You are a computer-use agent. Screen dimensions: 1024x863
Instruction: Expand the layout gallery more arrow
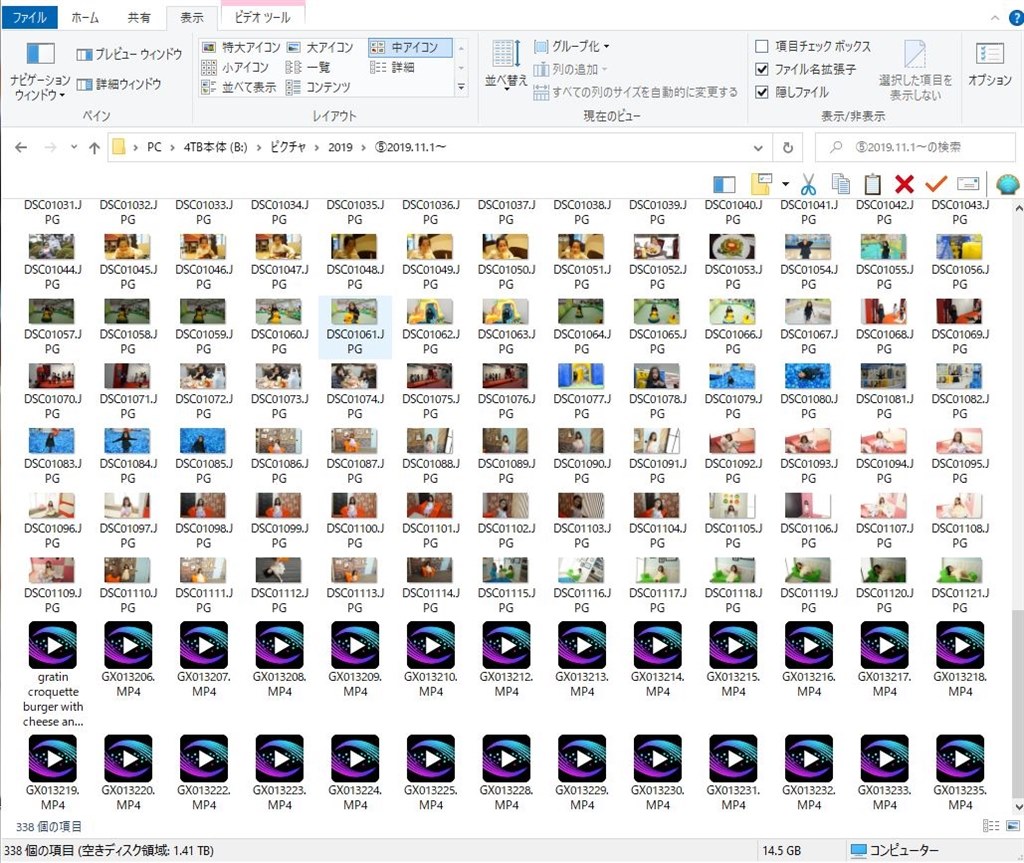[x=461, y=87]
